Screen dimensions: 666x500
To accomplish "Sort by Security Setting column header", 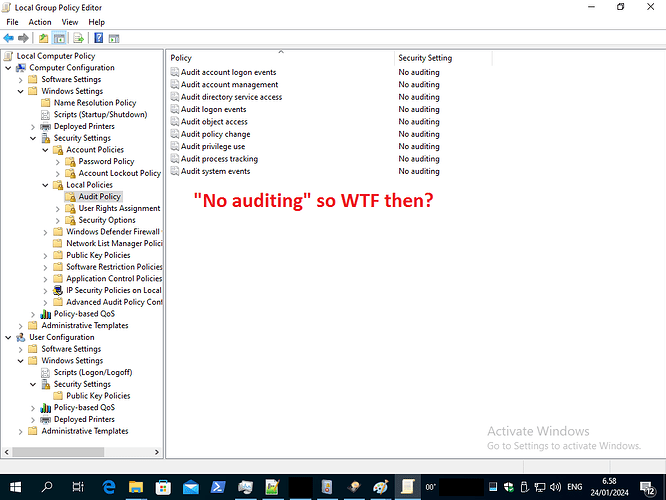I will (443, 58).
